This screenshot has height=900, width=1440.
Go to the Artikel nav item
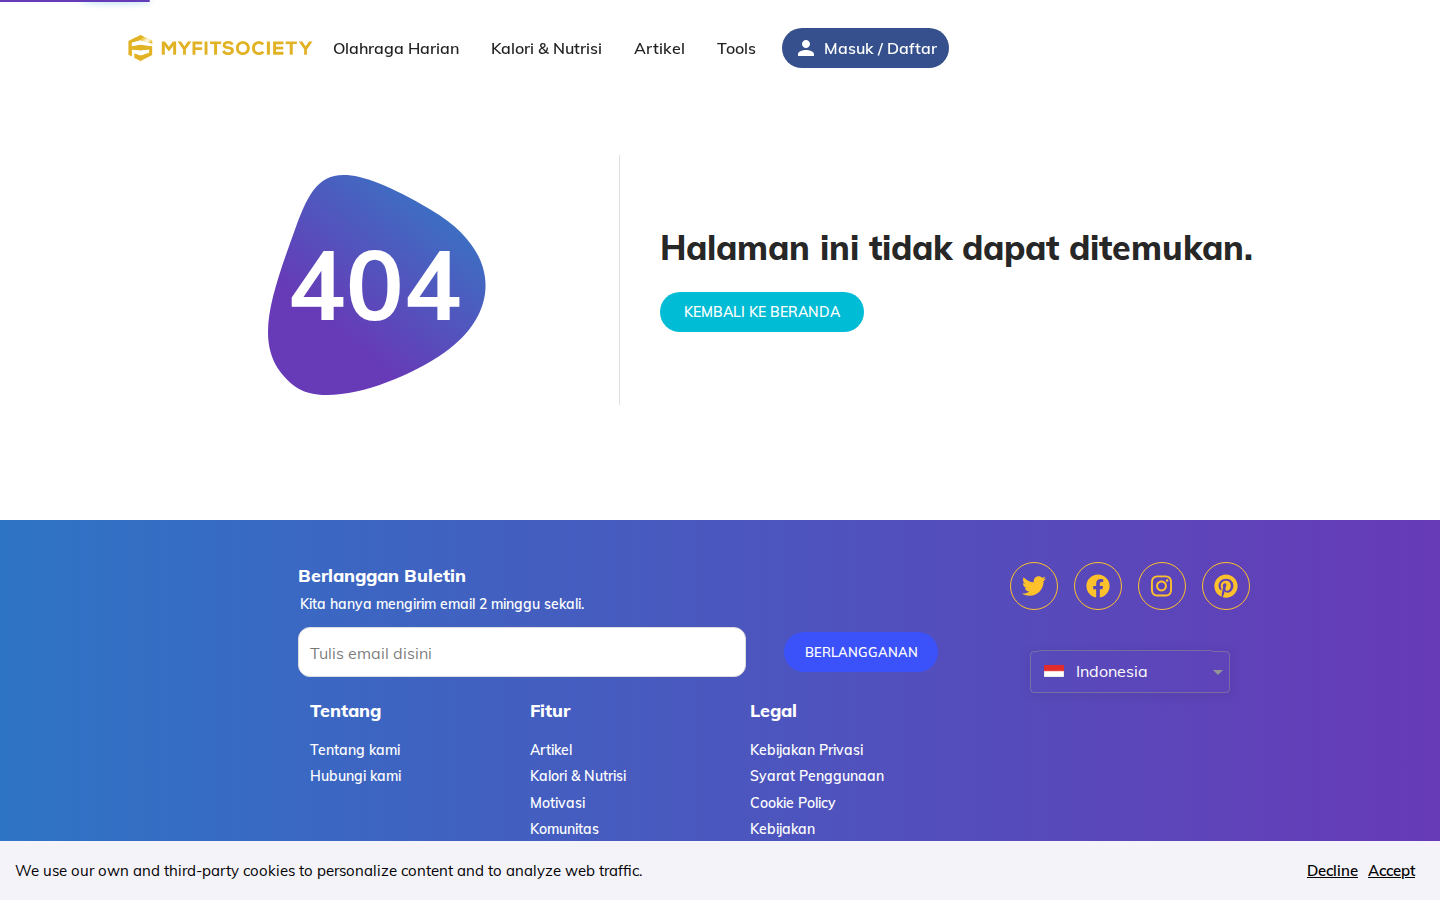pos(659,48)
